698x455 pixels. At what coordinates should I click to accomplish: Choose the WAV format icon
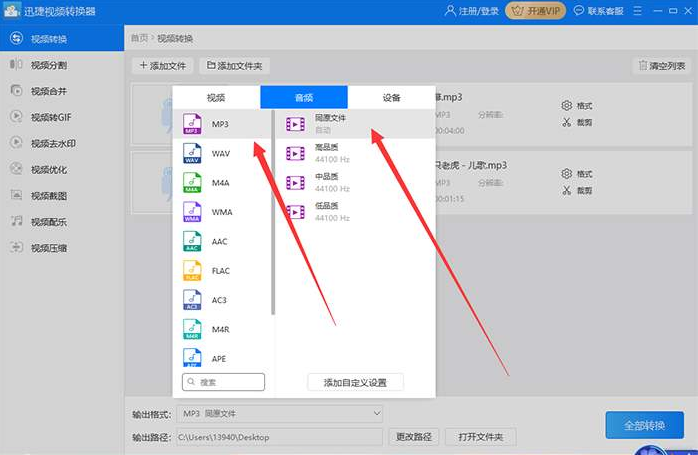[x=191, y=154]
